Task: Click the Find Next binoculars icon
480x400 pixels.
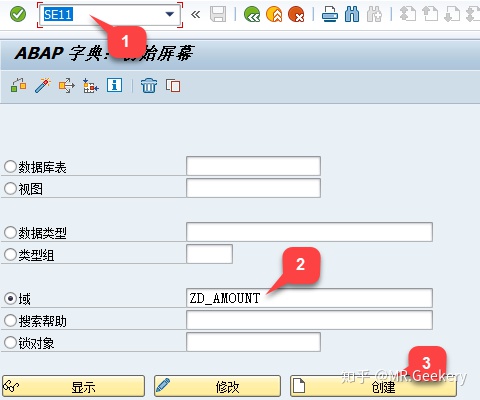Action: [374, 15]
